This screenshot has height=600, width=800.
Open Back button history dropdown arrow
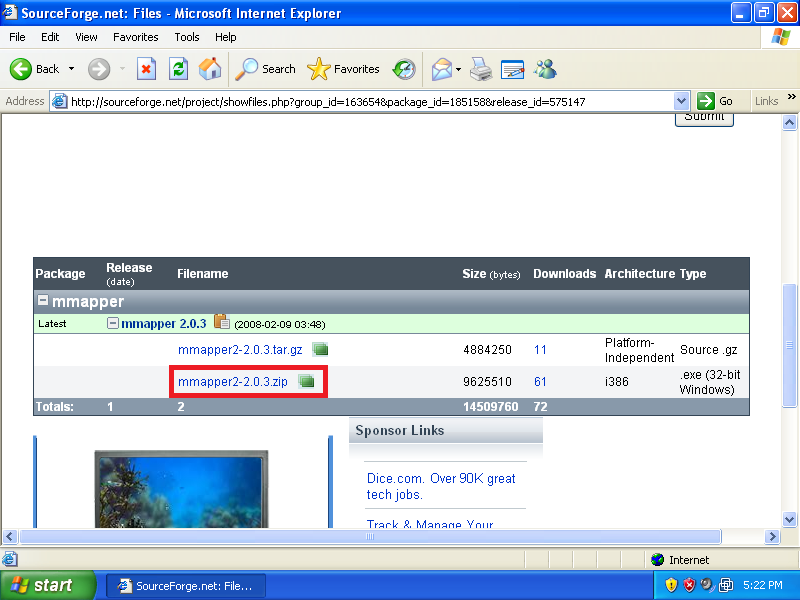(71, 69)
